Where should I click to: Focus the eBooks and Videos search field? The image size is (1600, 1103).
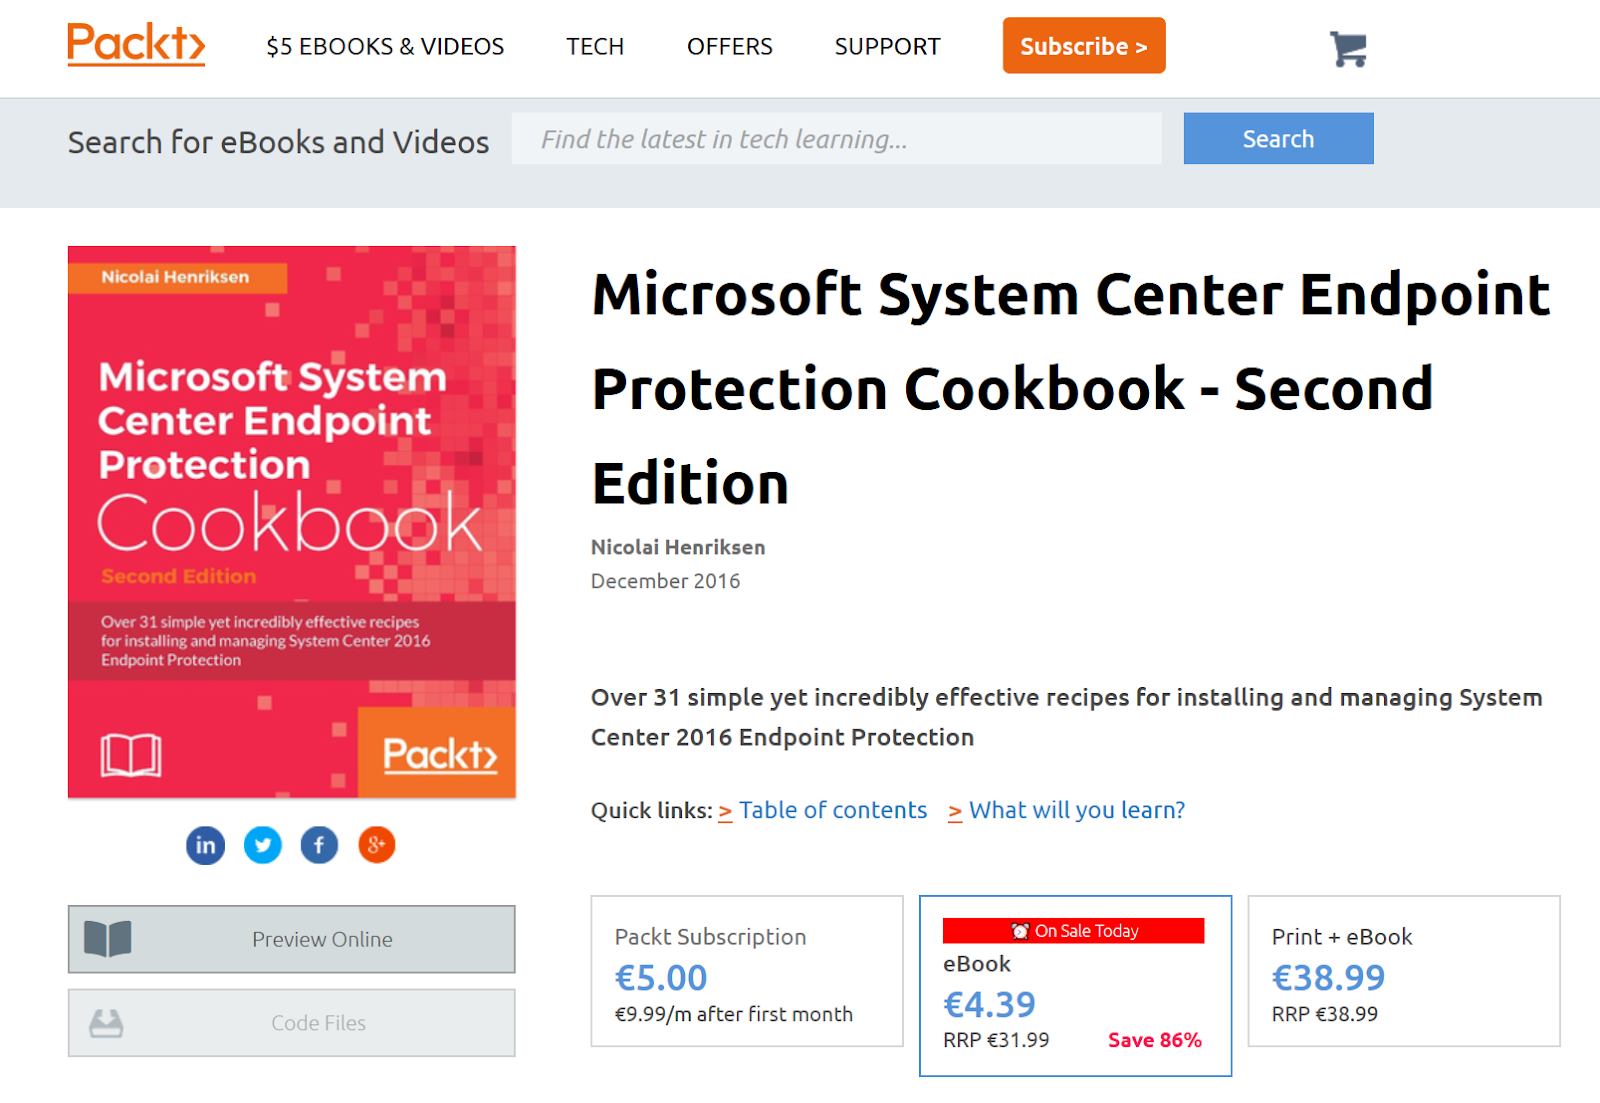837,138
